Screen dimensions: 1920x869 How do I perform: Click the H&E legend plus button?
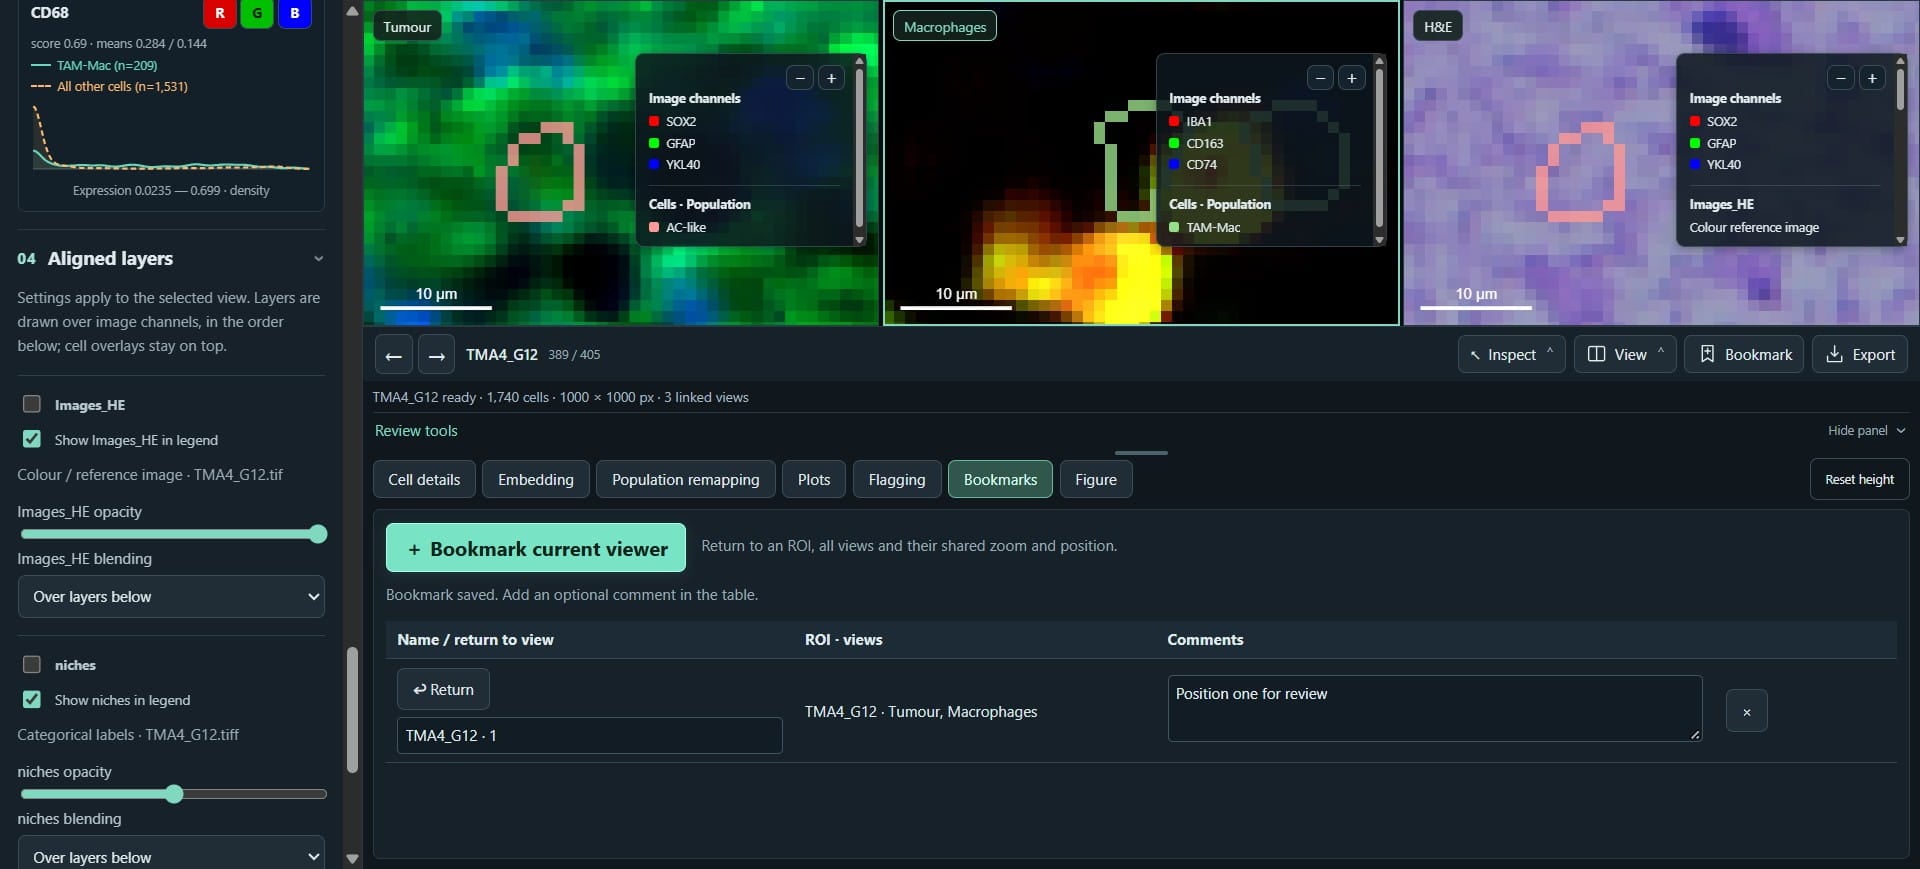pyautogui.click(x=1872, y=78)
